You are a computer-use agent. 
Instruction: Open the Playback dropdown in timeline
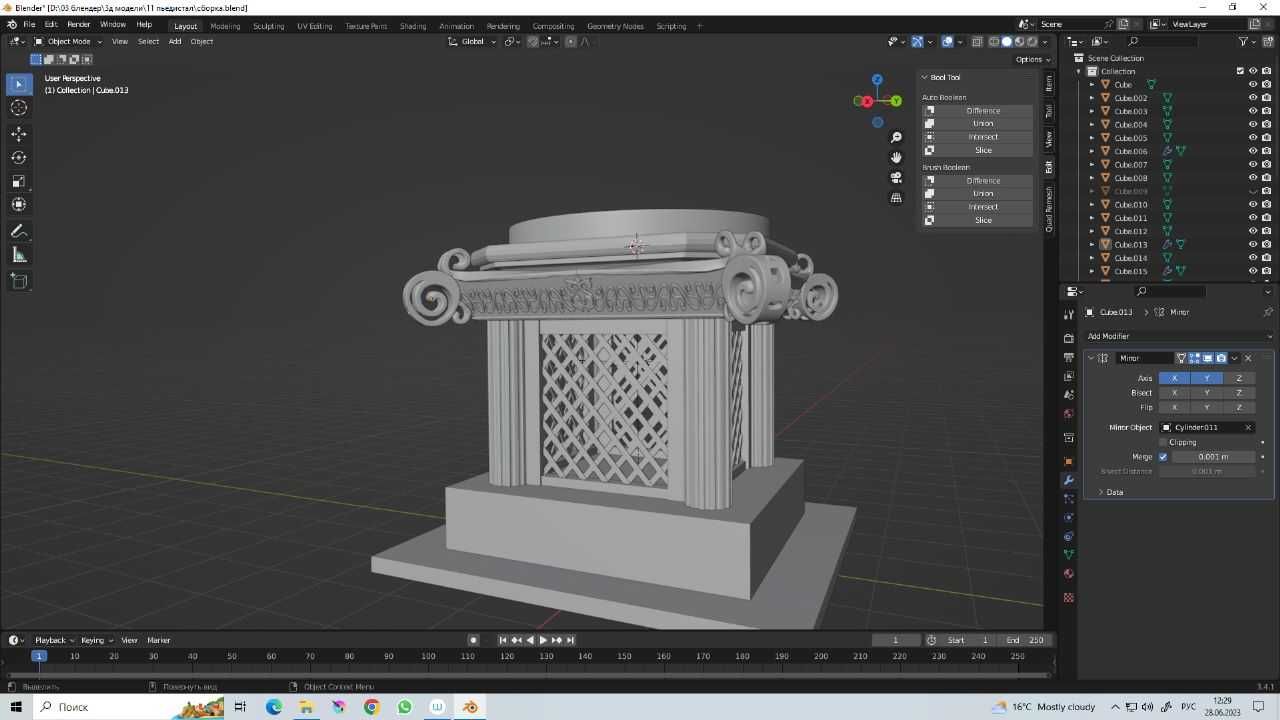pos(53,640)
